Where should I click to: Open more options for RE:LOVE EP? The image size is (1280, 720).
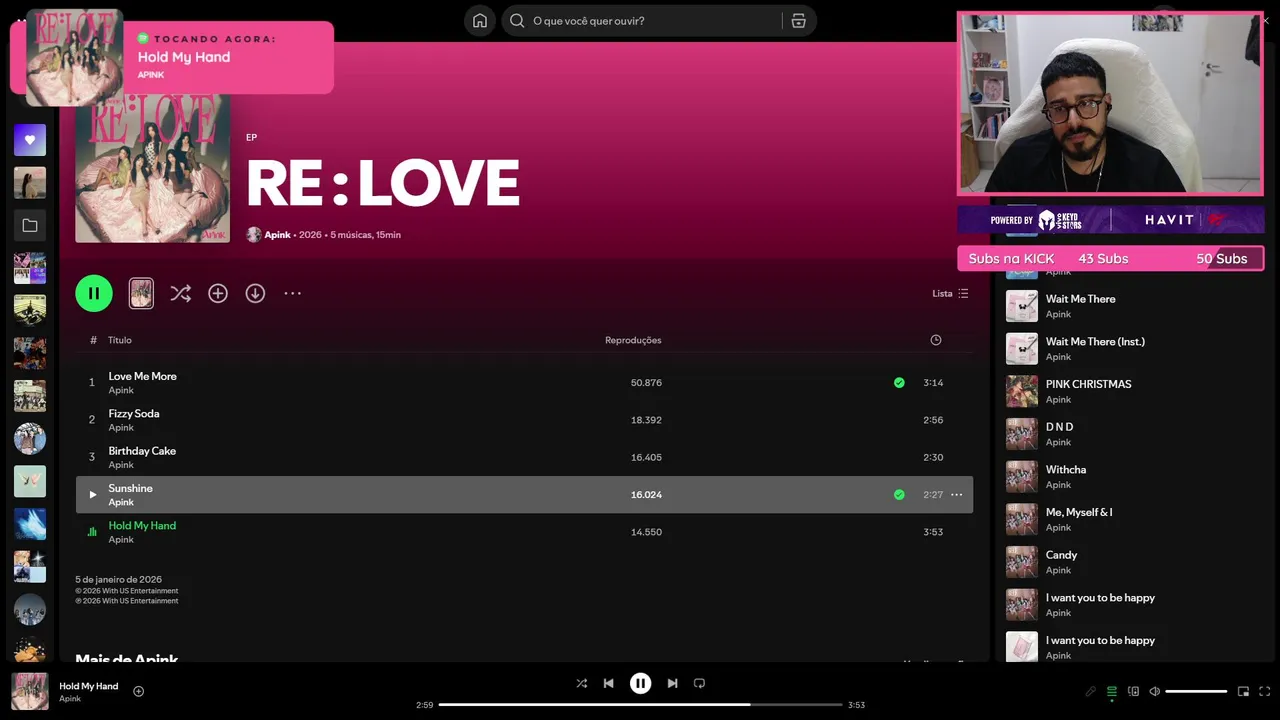292,293
